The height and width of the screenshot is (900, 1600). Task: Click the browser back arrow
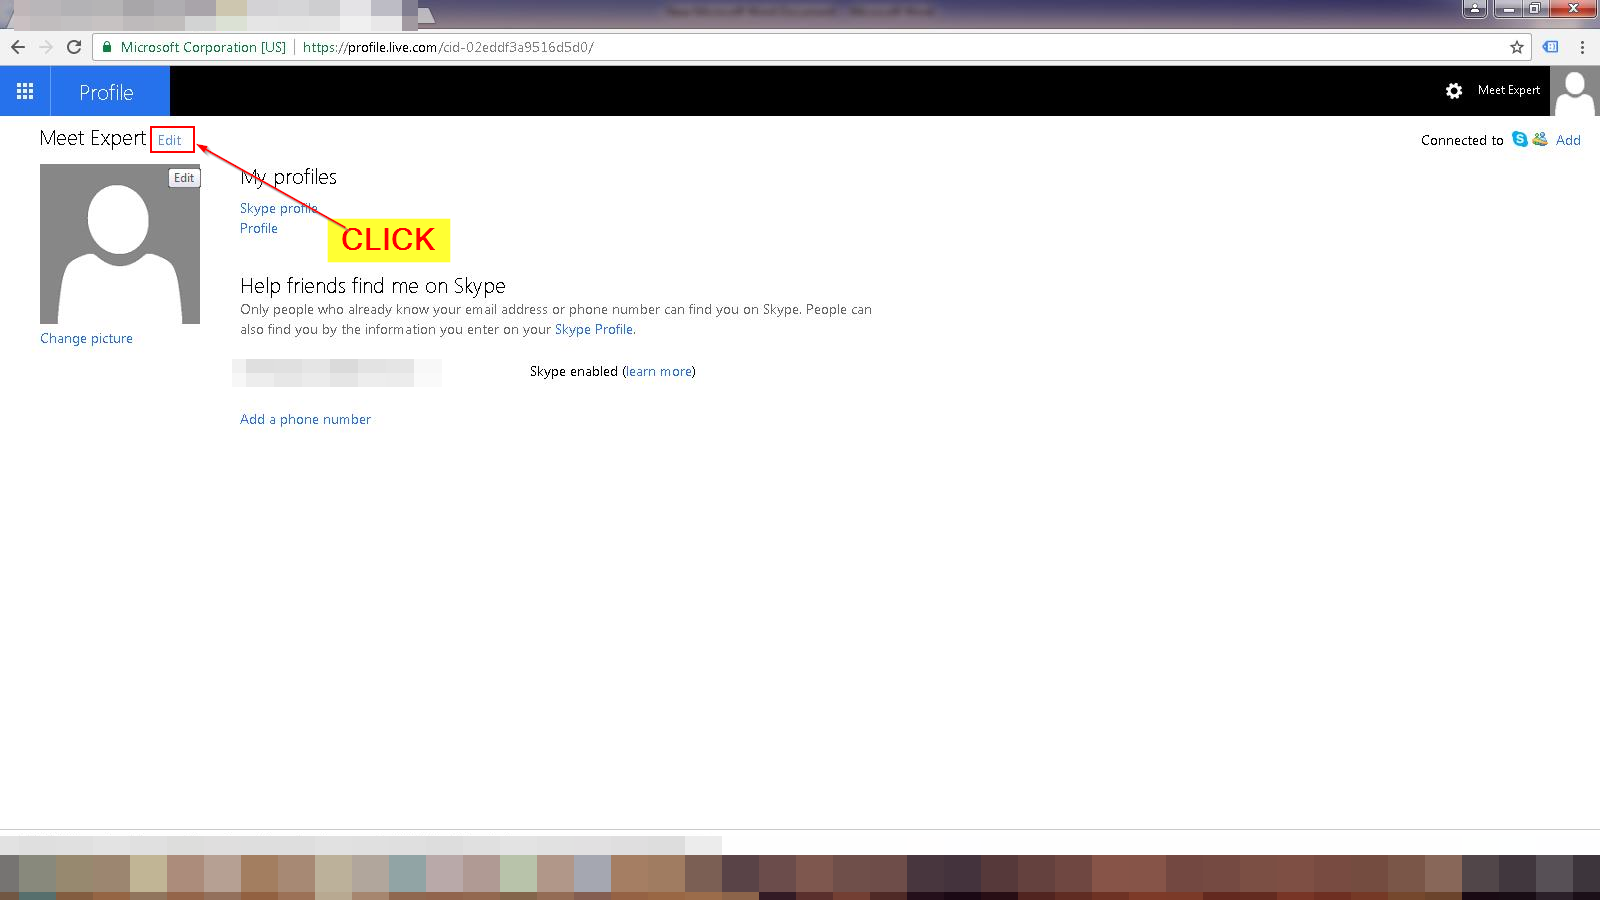coord(18,47)
